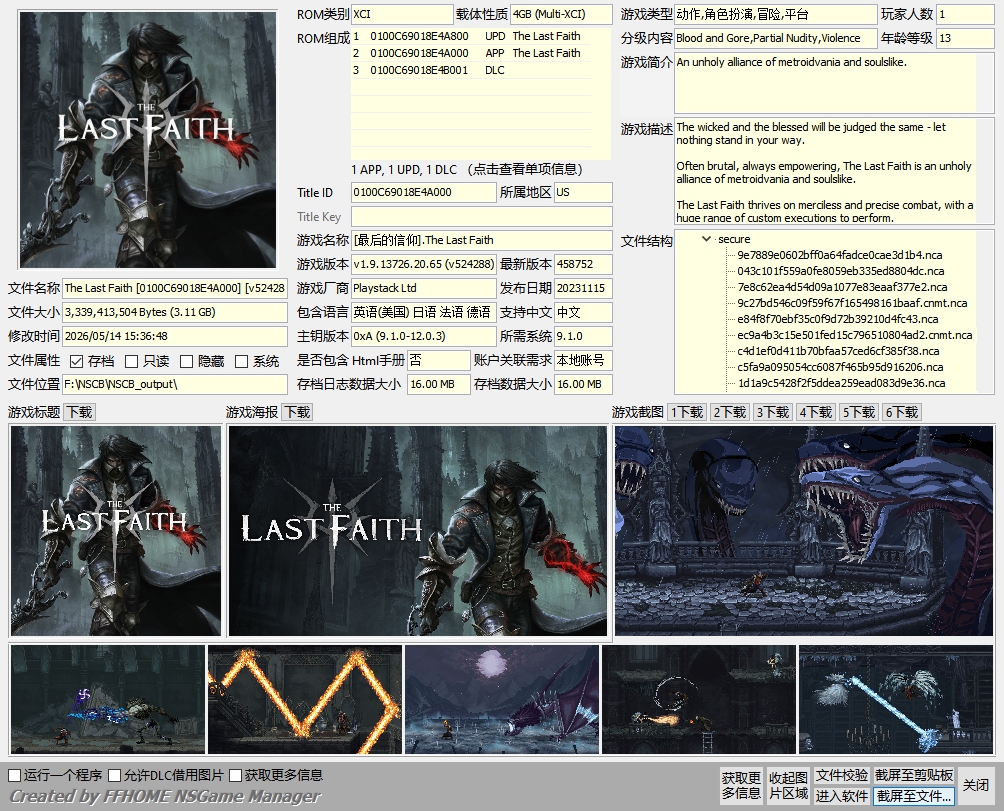Screen dimensions: 1004x811
Task: Click the 年龄等级 field showing 13
Action: point(965,38)
